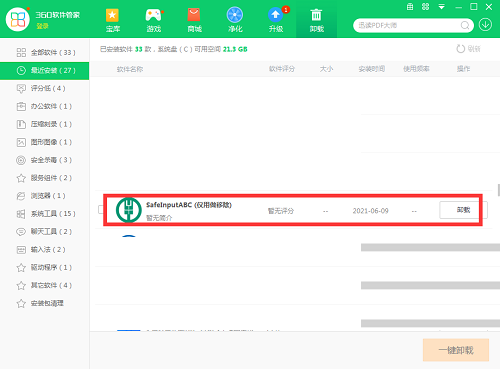Viewport: 500px width, 369px height.
Task: Click the vertical scrollbar thumb
Action: coord(499,190)
